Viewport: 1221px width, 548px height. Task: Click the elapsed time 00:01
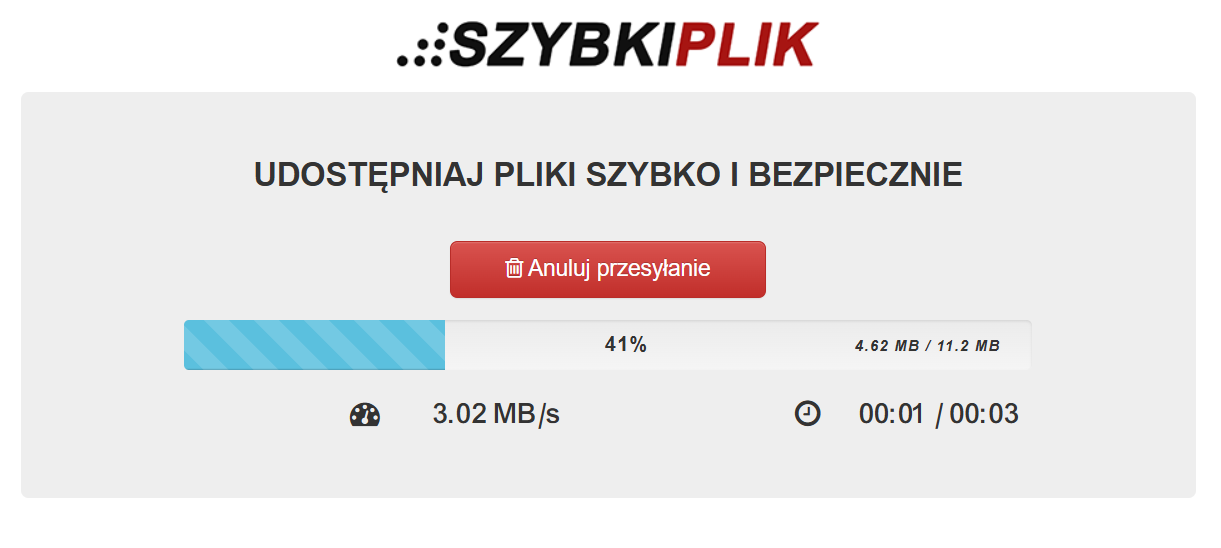891,414
